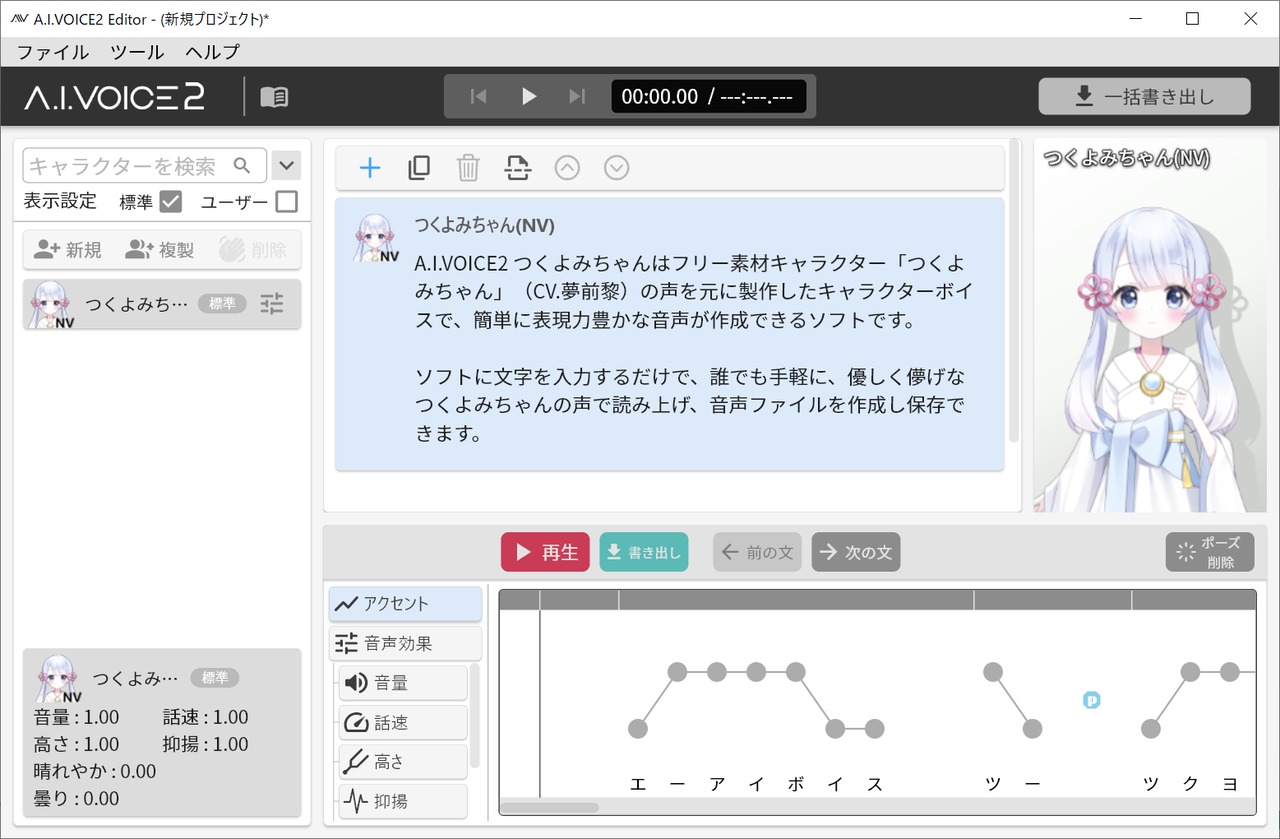
Task: Click the 高さ : 1.00 value in preset summary
Action: tap(76, 744)
